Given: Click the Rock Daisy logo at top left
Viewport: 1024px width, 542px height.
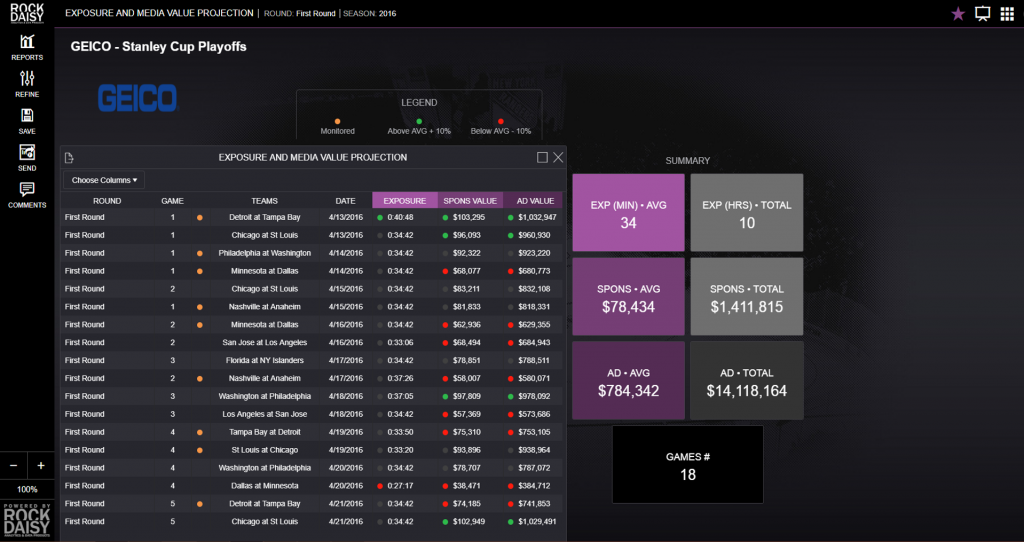Looking at the screenshot, I should click(27, 13).
